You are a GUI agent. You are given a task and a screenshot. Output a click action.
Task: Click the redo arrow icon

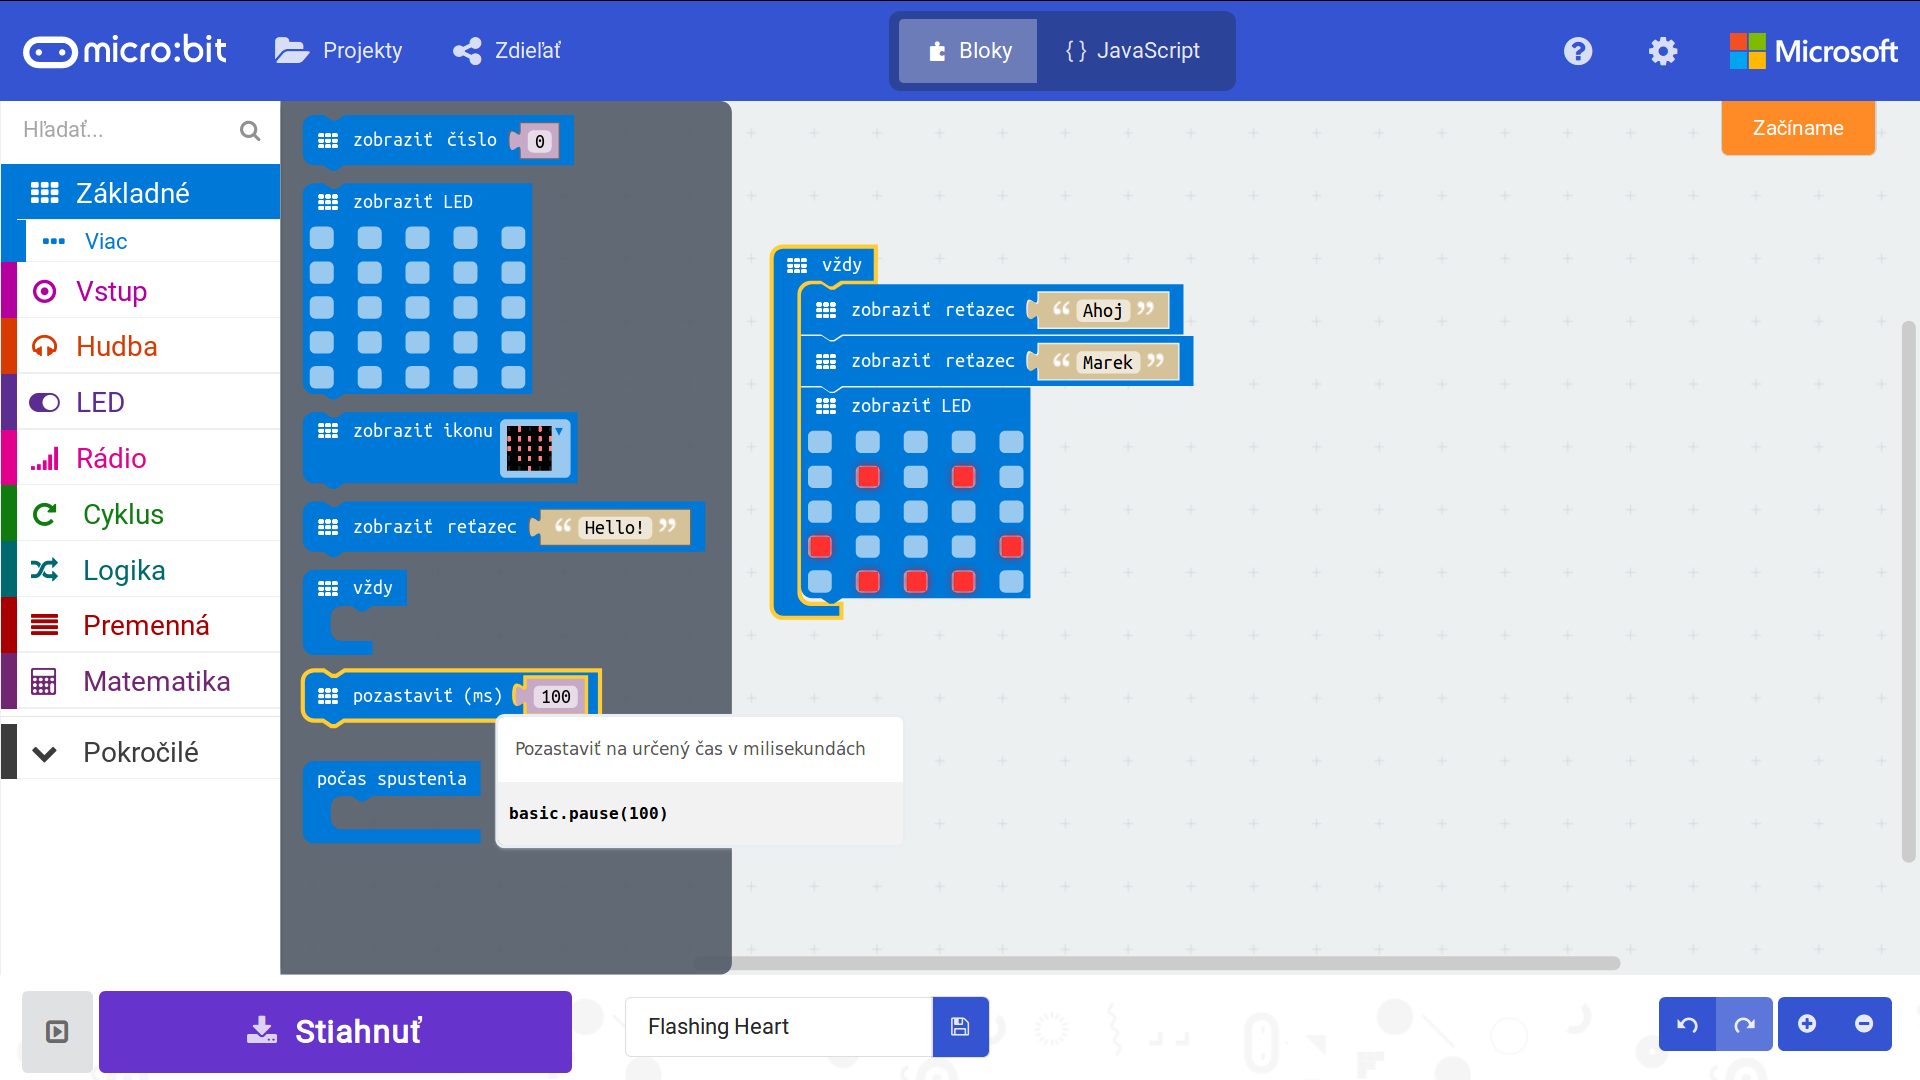pos(1745,1025)
